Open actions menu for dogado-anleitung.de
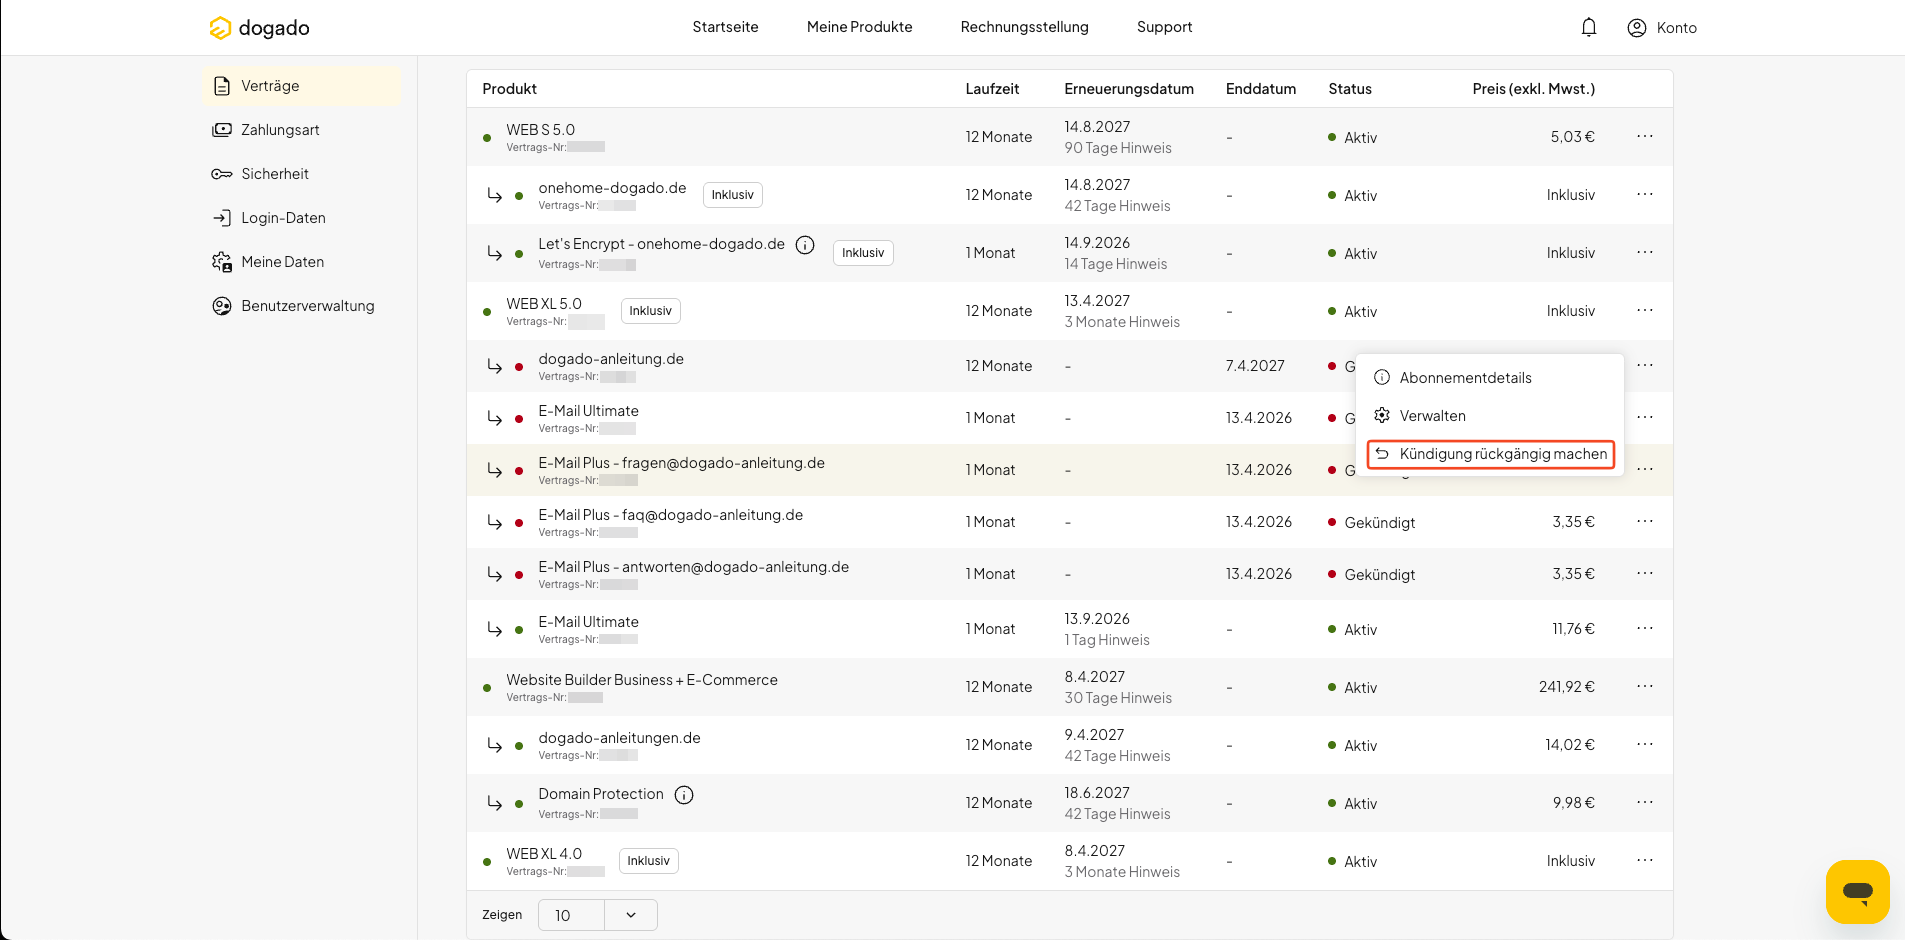Screen dimensions: 1905x940 [x=1645, y=365]
